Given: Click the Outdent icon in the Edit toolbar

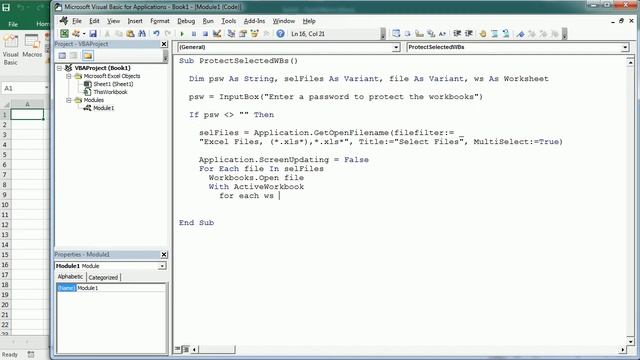Looking at the screenshot, I should 469,34.
